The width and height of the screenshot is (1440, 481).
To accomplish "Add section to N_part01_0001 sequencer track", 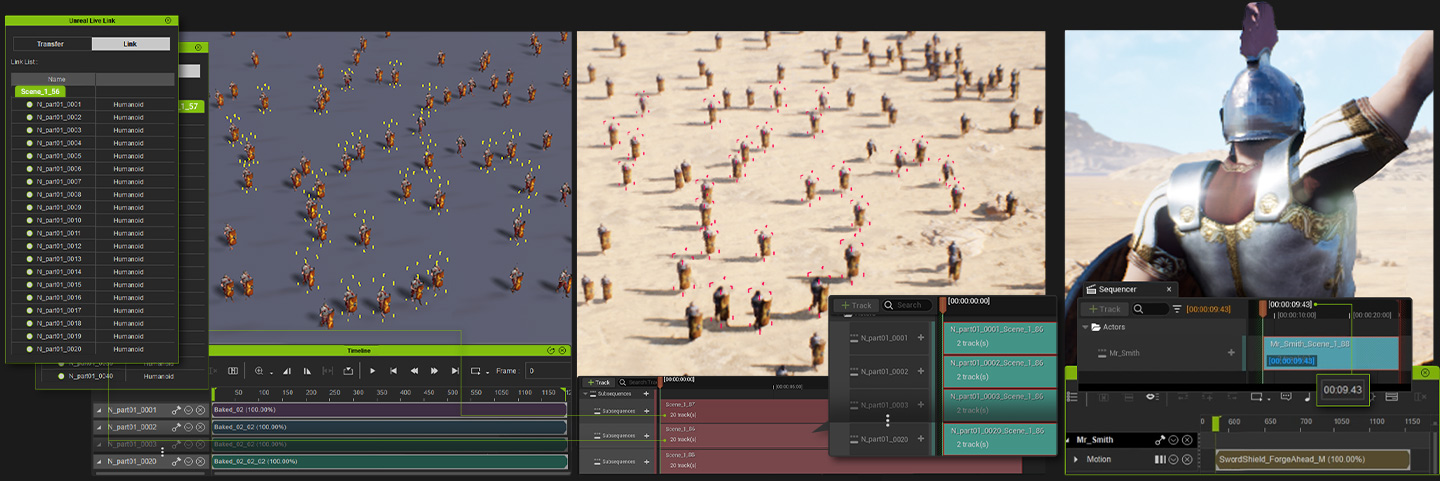I will click(x=920, y=338).
